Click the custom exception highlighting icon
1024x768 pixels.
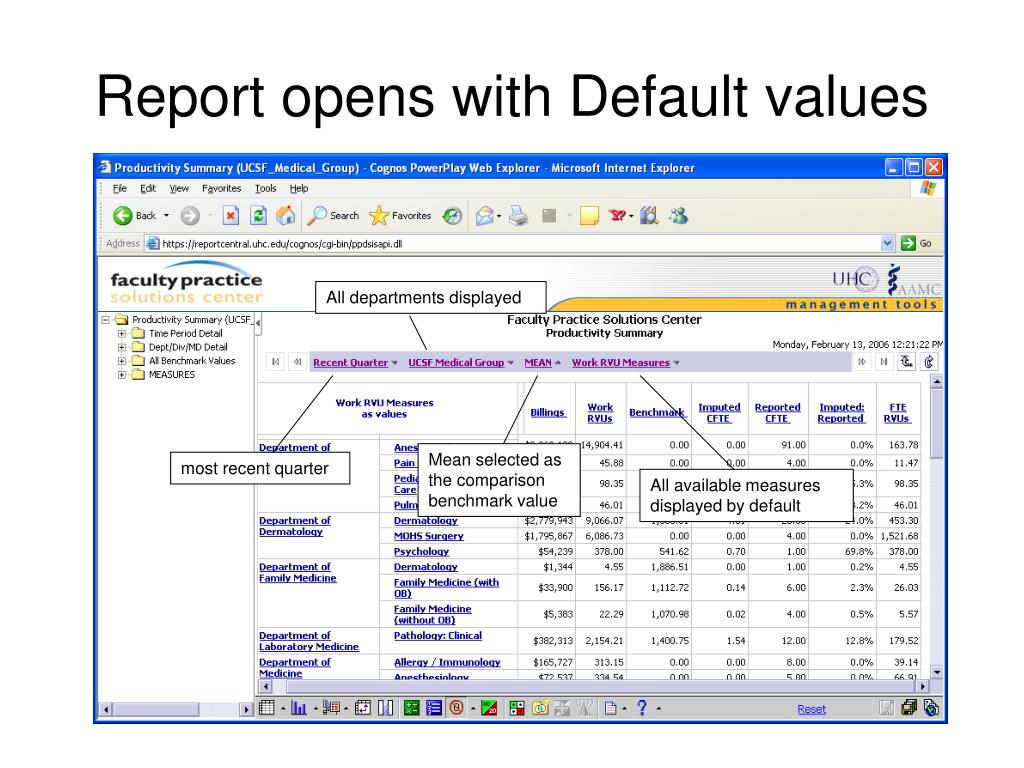(517, 708)
